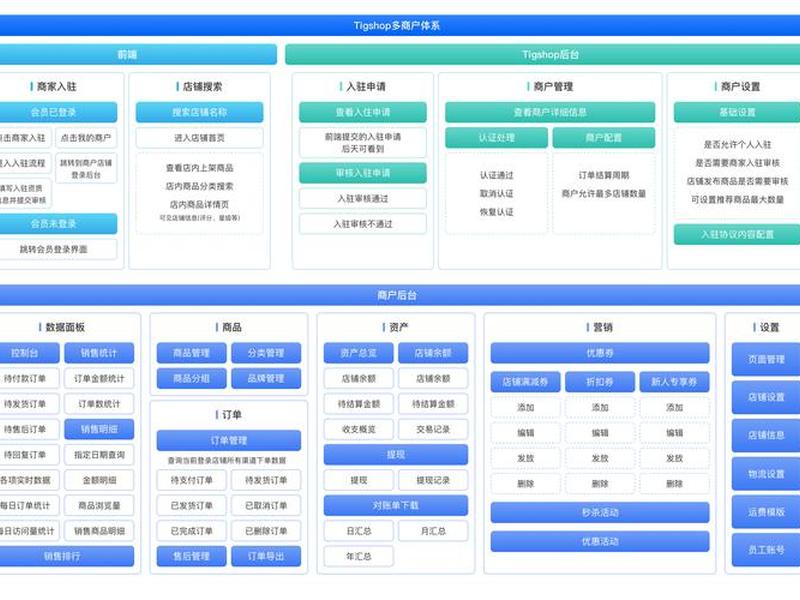Image resolution: width=800 pixels, height=600 pixels.
Task: Select the 待支付订单 box
Action: tap(191, 480)
